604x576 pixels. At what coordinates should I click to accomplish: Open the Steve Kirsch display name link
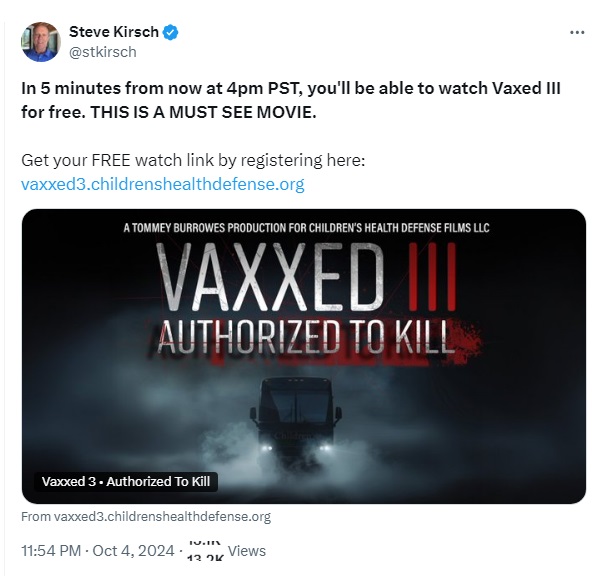114,32
